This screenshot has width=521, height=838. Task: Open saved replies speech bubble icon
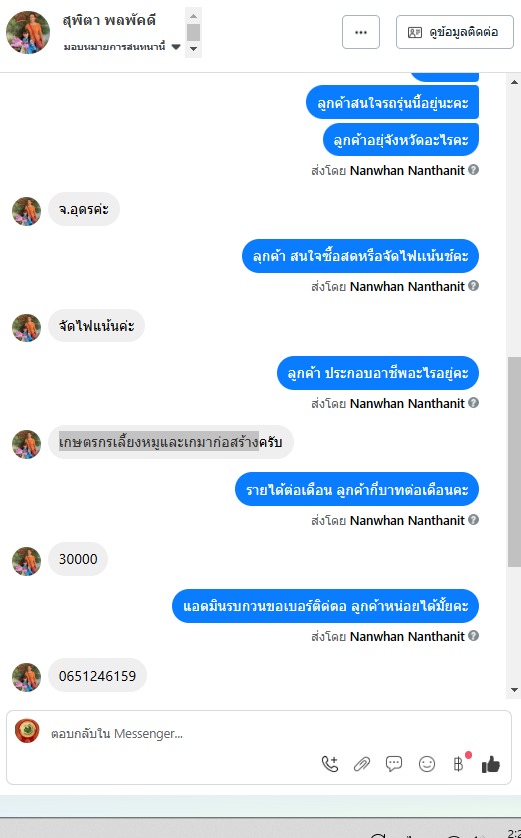pos(394,764)
